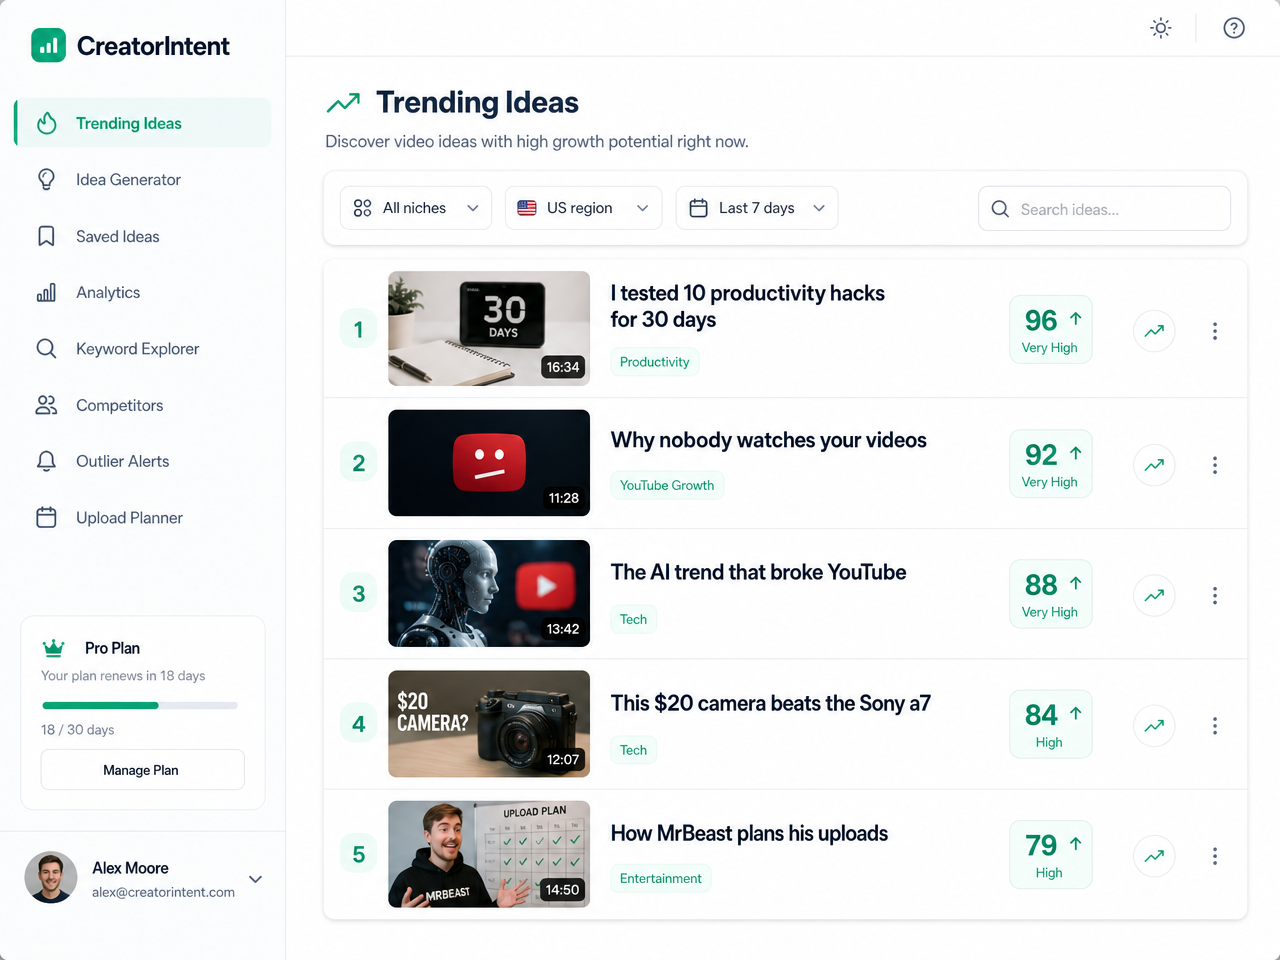View trend chart for AI trend idea
The height and width of the screenshot is (960, 1280).
1154,595
